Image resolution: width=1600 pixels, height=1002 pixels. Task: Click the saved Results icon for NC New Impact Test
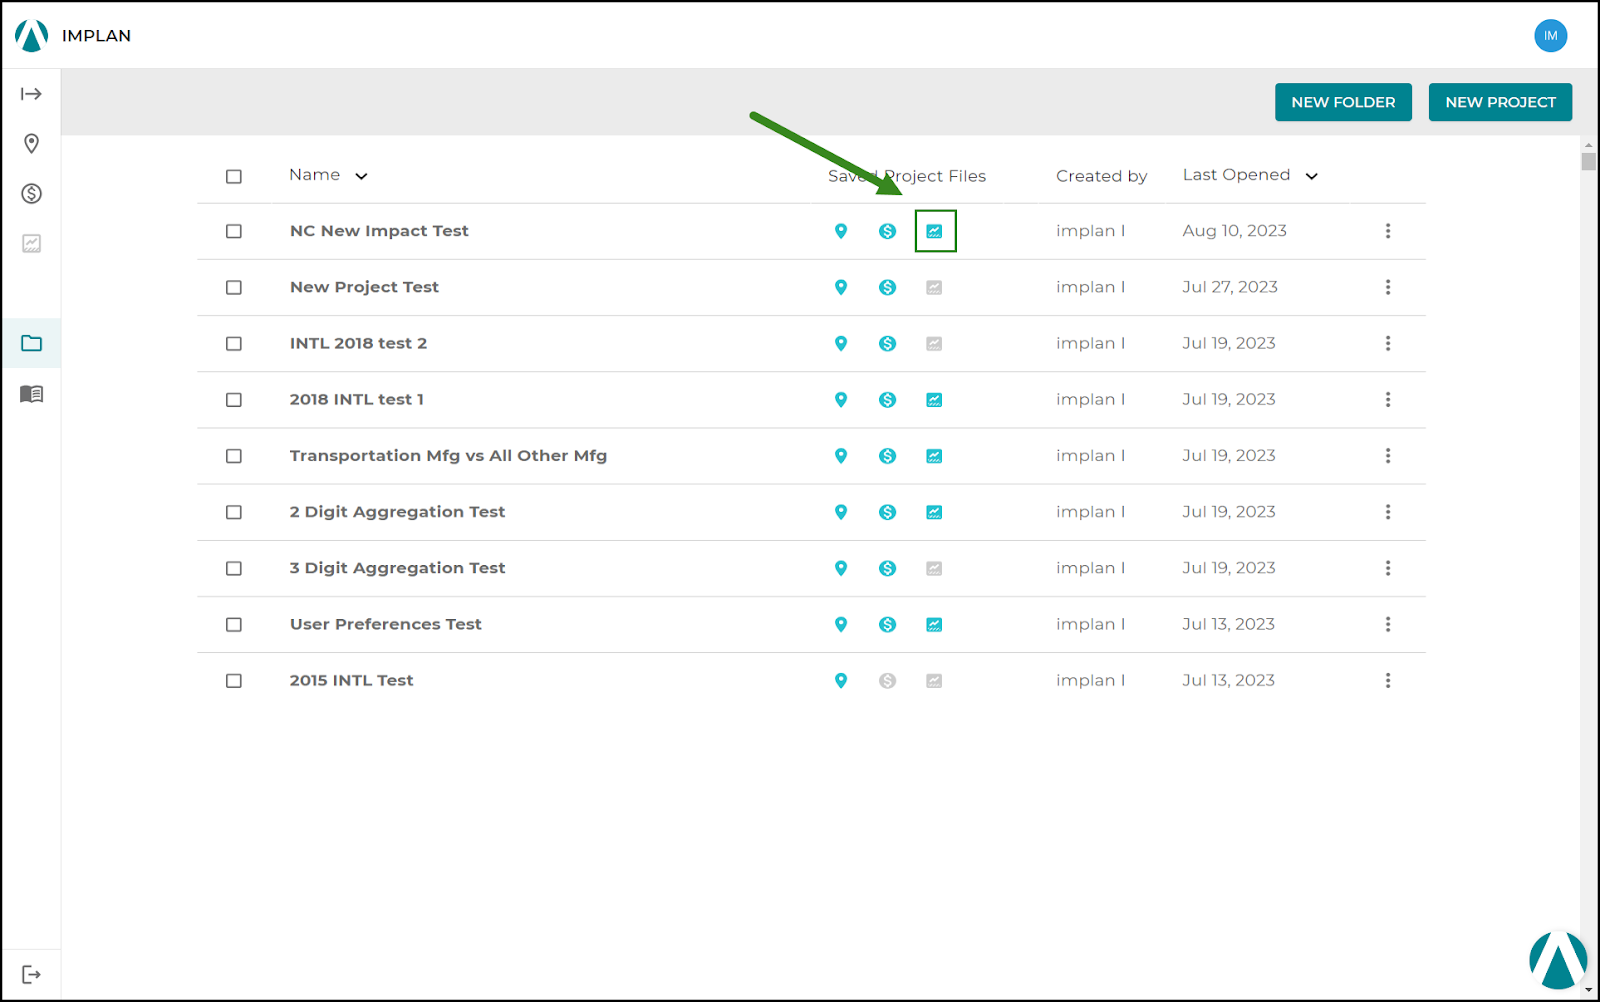click(934, 230)
